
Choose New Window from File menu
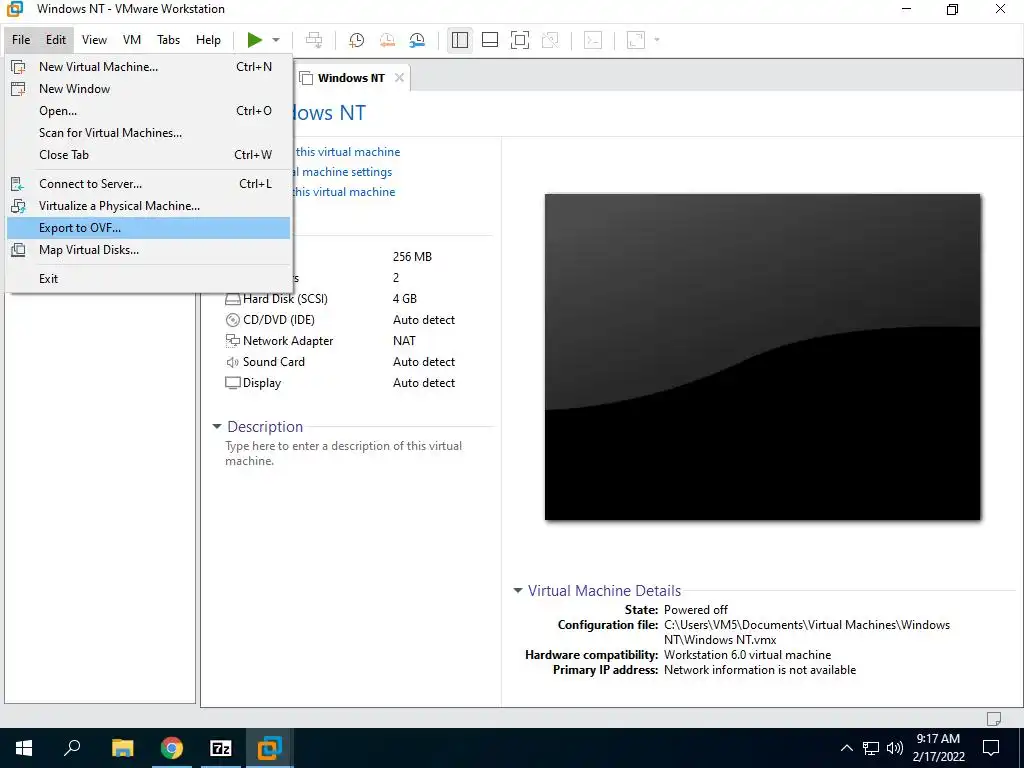(148, 89)
